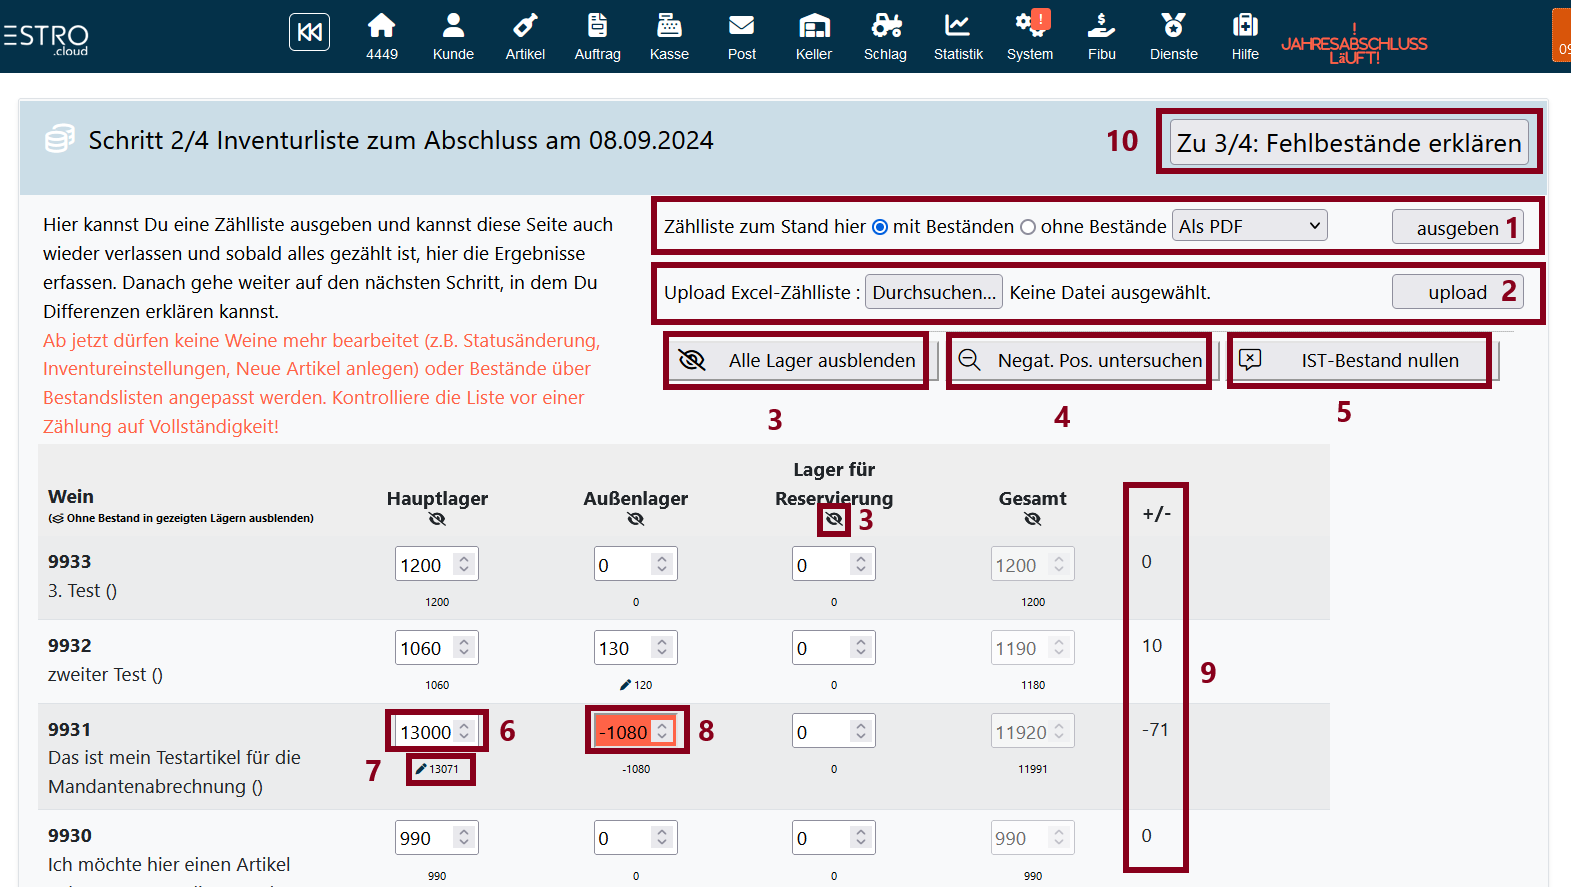Click the 'Negat. Pos. untersuchen' button
The height and width of the screenshot is (887, 1571).
click(1079, 360)
